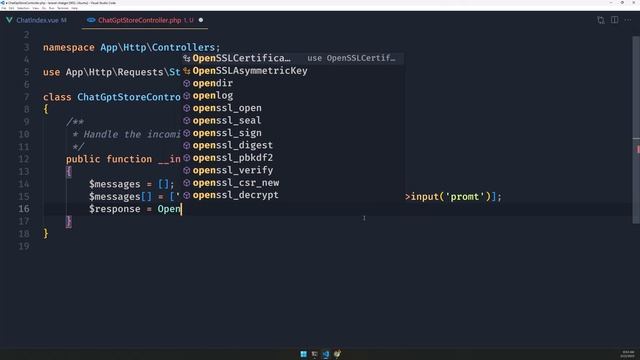Click the function icon beside openssl_pbkdf2
The width and height of the screenshot is (640, 360).
coord(187,158)
